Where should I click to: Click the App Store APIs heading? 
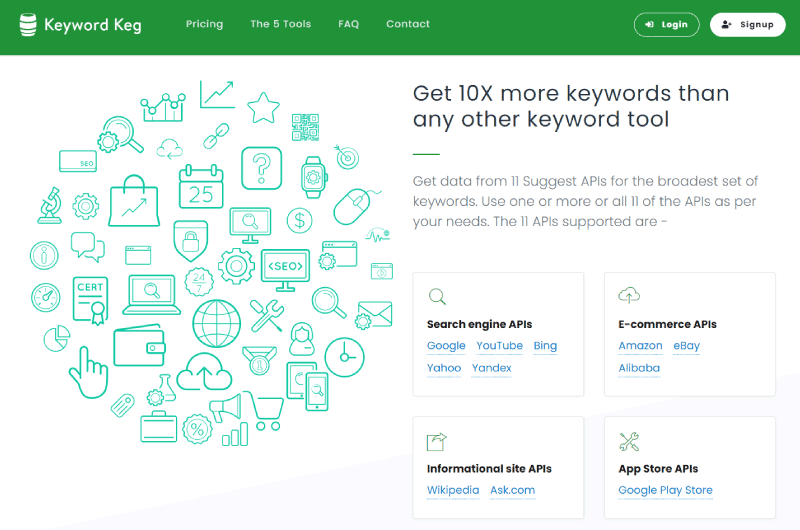[x=658, y=469]
